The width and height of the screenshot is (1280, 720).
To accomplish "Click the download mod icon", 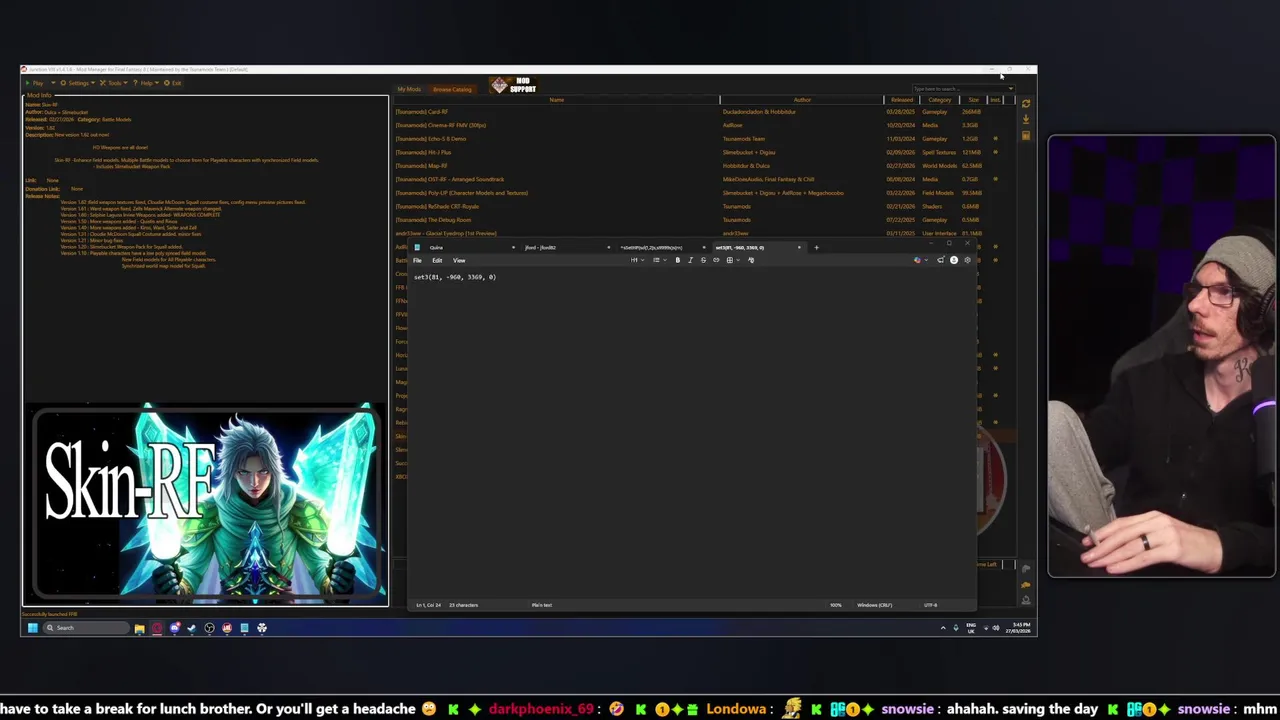I will [x=1026, y=119].
